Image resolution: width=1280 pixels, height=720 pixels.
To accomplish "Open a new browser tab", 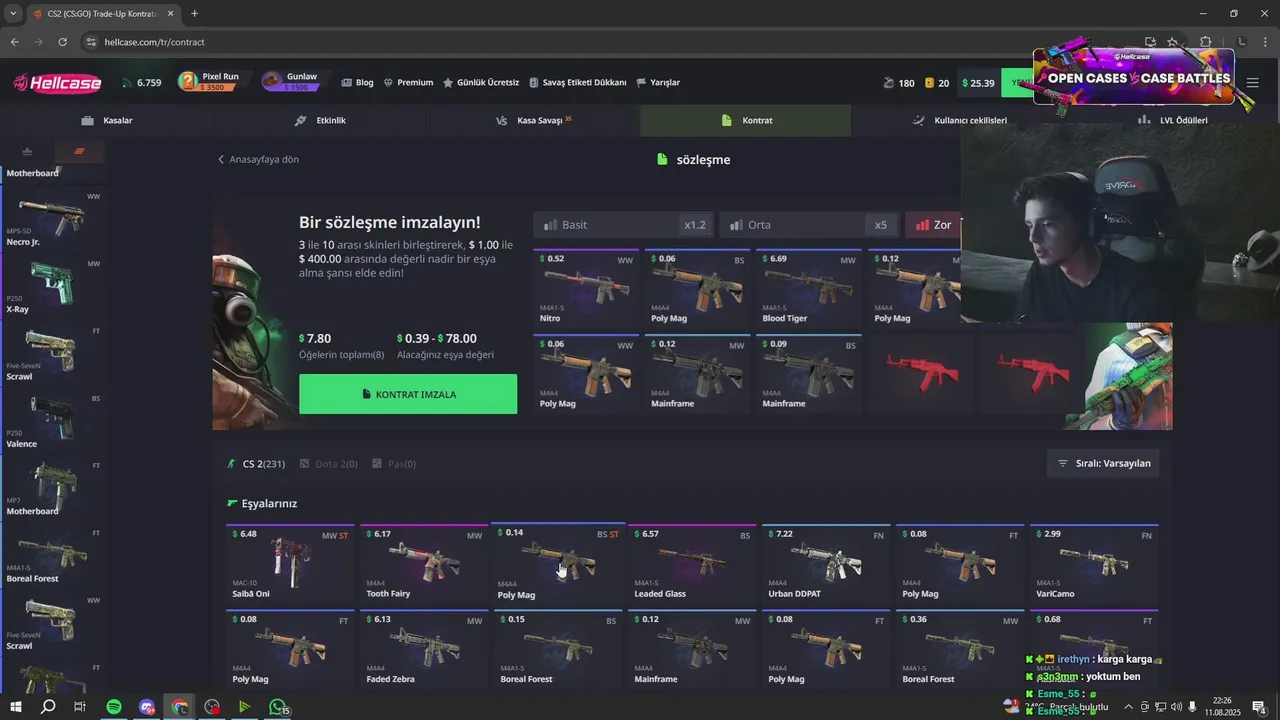I will click(x=194, y=14).
